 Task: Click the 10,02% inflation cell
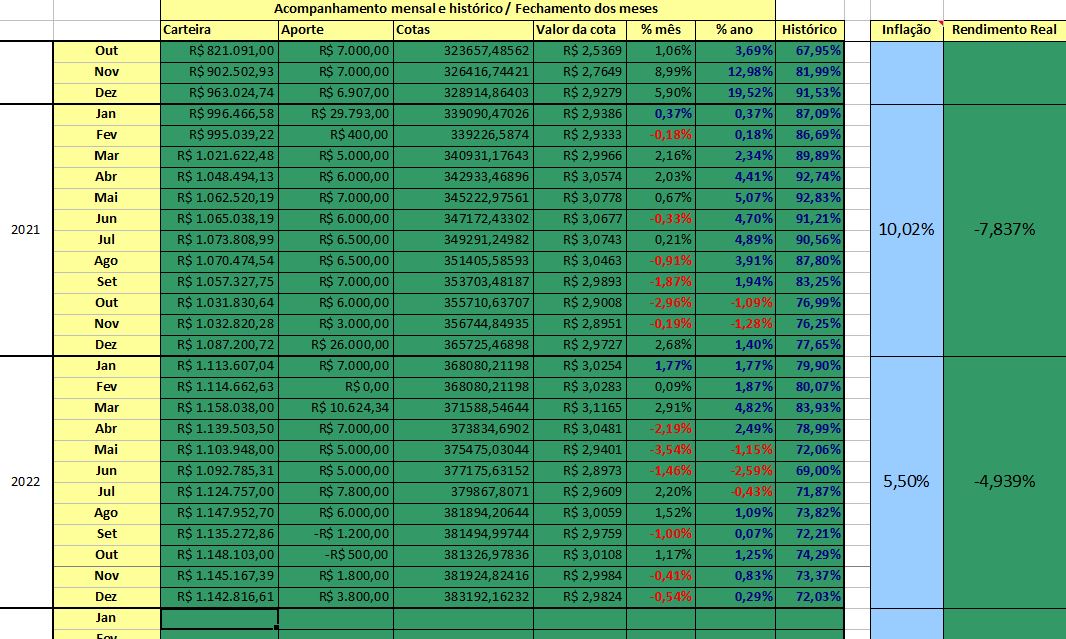pyautogui.click(x=906, y=230)
